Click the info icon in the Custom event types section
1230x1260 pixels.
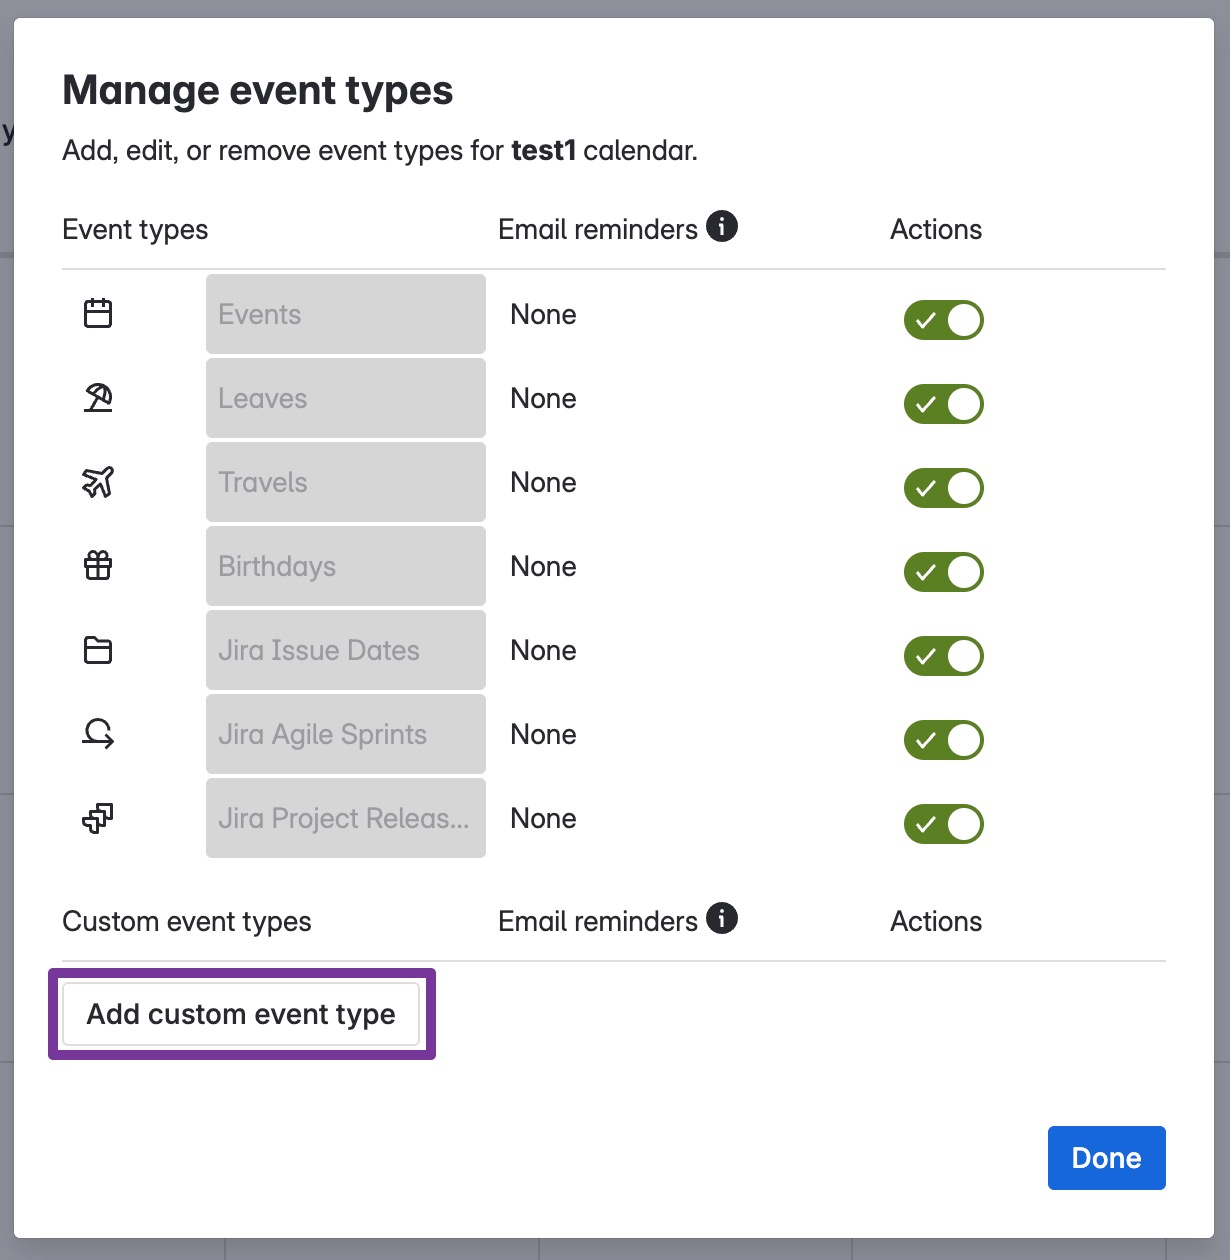click(x=722, y=918)
